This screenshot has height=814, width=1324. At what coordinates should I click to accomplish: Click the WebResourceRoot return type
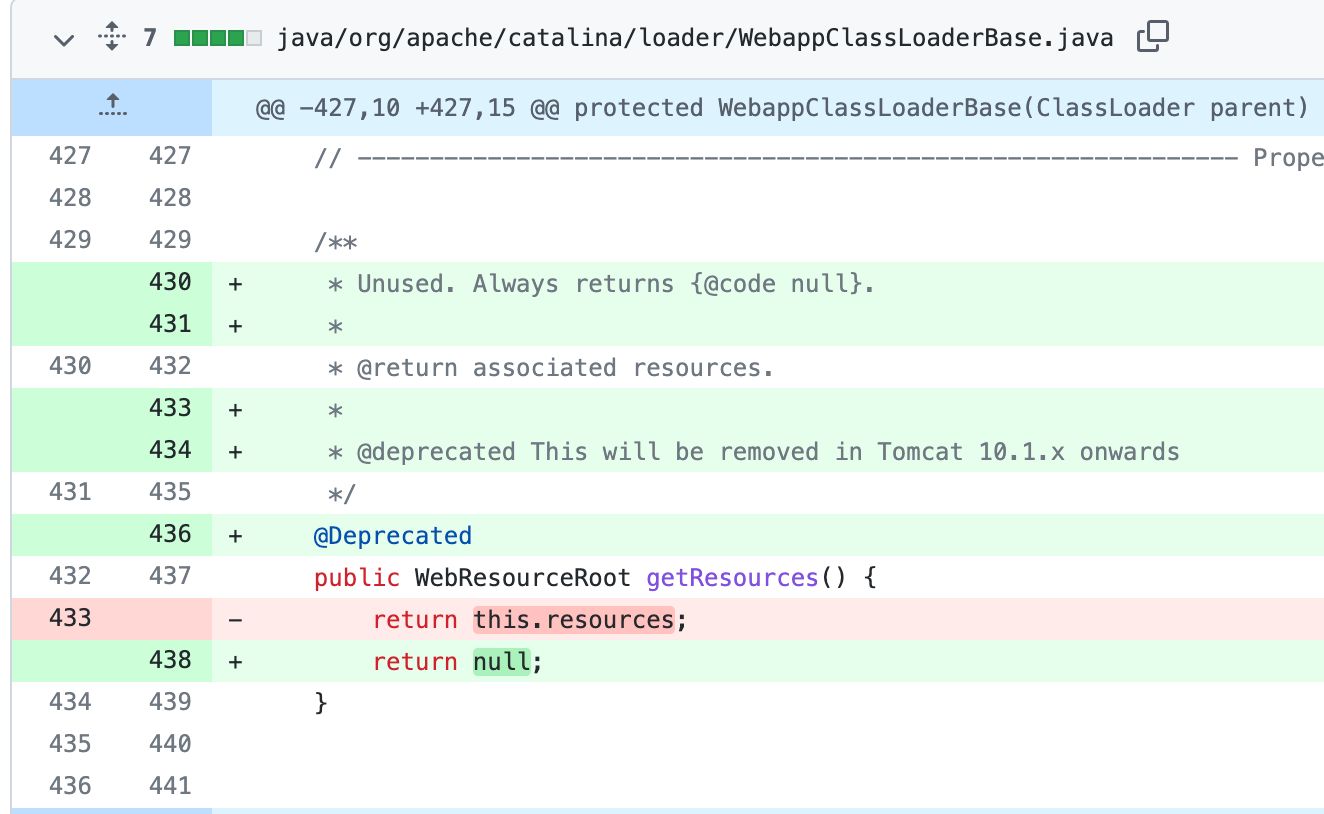click(523, 577)
